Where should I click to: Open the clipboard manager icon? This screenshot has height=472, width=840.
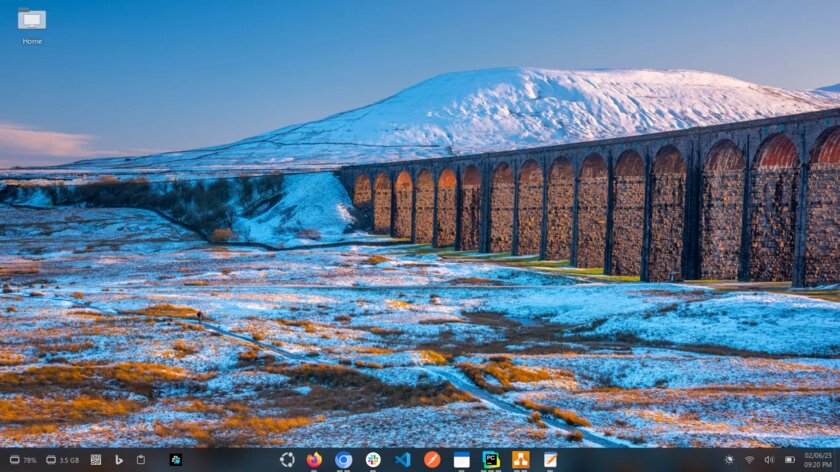tap(141, 460)
